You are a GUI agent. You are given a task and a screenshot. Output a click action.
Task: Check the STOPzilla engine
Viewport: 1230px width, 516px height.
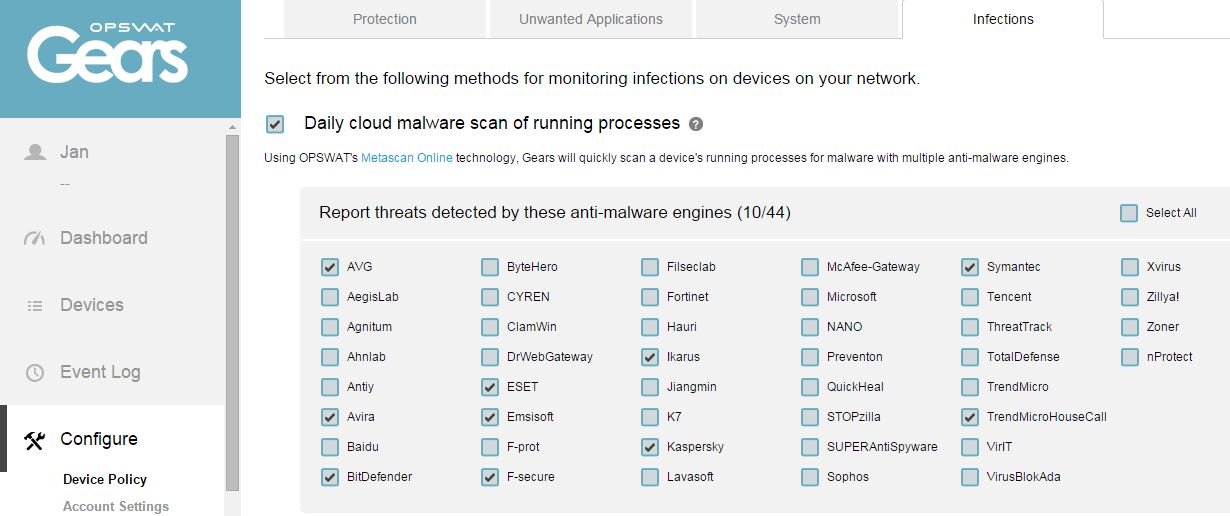[x=810, y=417]
